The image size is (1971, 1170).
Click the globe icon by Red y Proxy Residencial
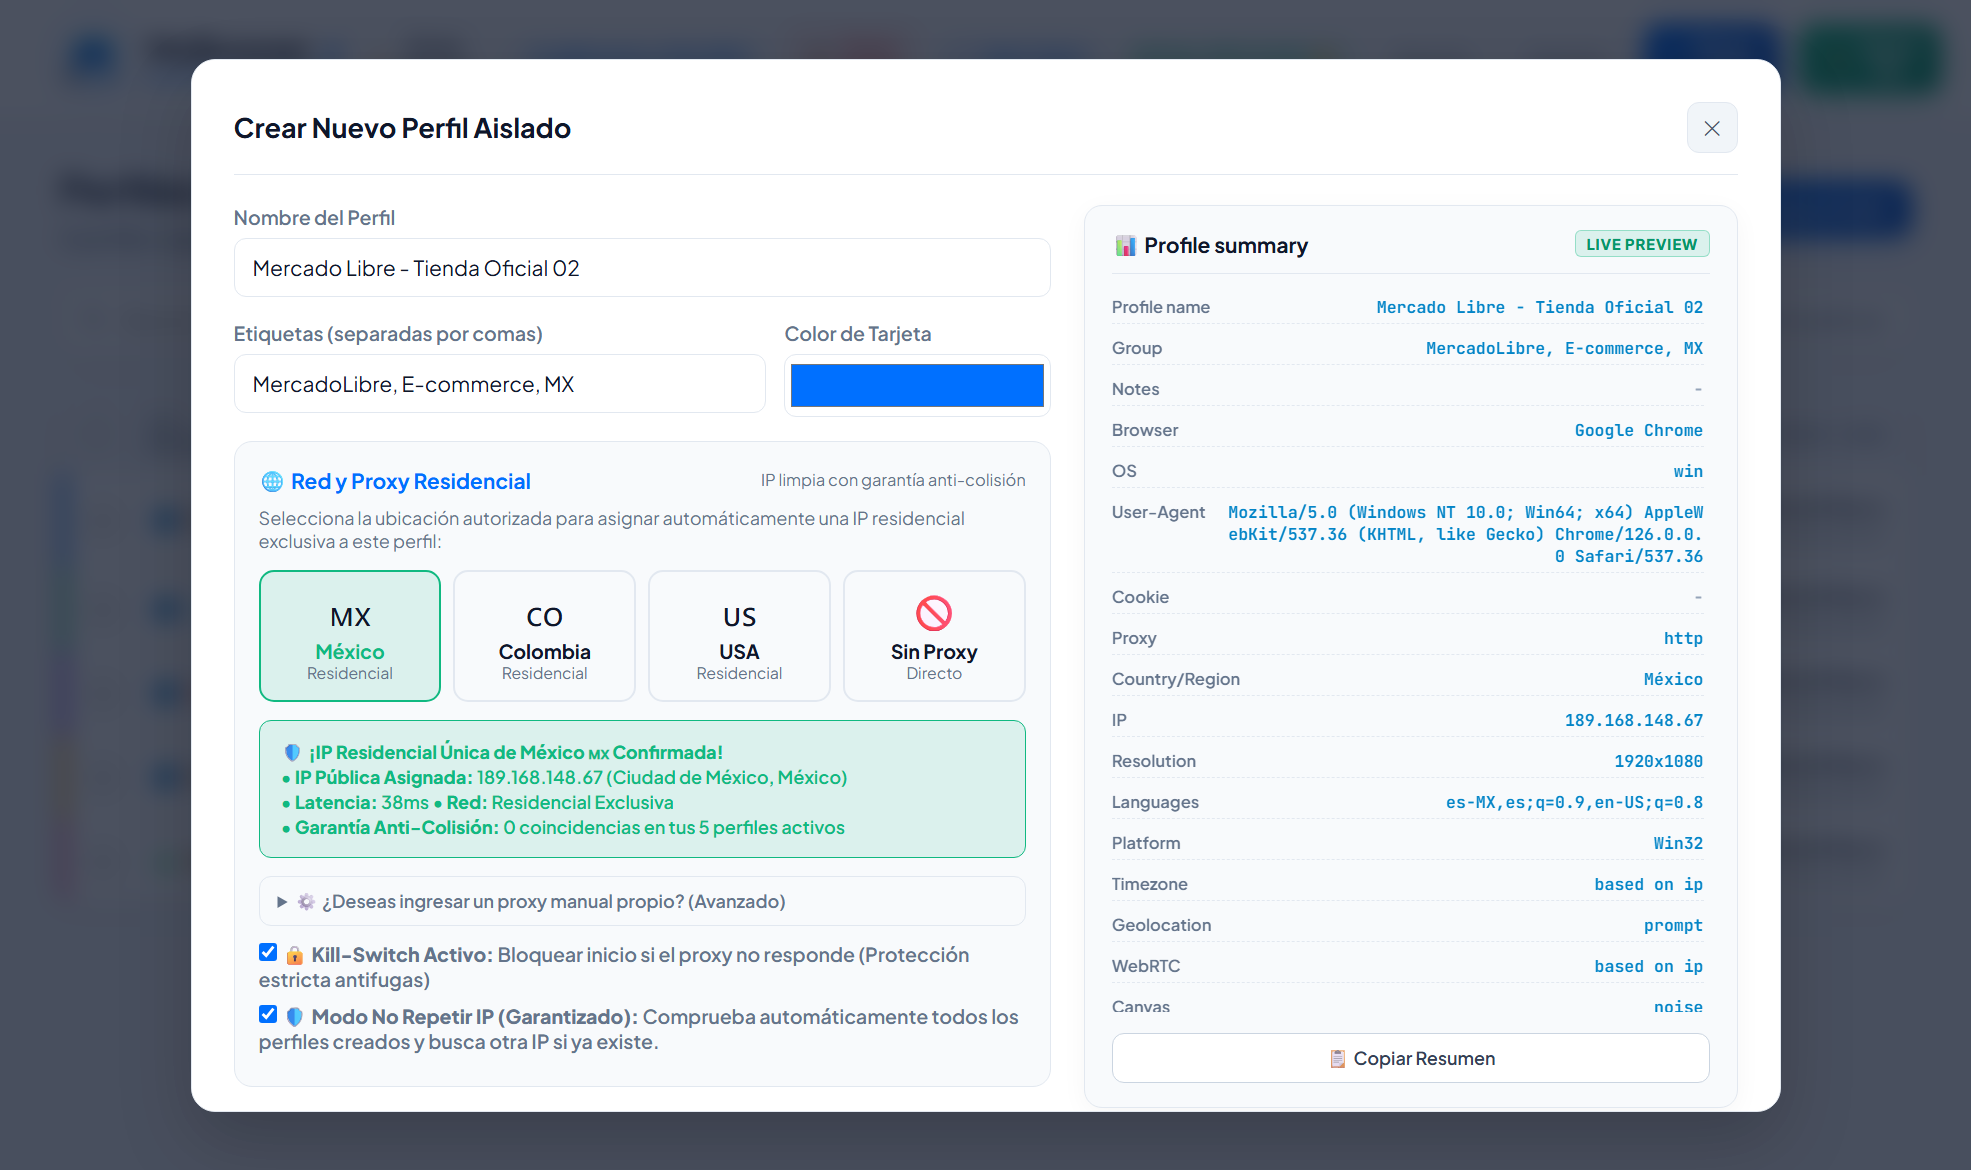coord(272,481)
